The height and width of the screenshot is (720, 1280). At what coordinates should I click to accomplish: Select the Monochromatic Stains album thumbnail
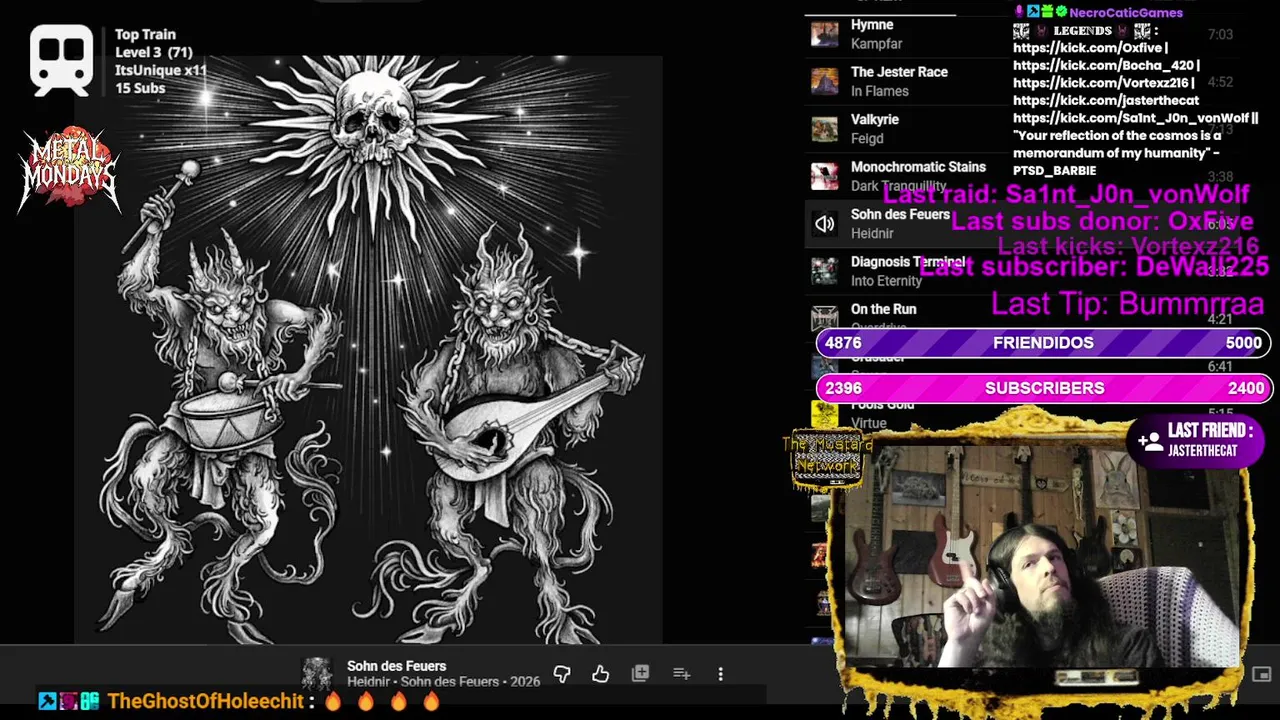824,176
